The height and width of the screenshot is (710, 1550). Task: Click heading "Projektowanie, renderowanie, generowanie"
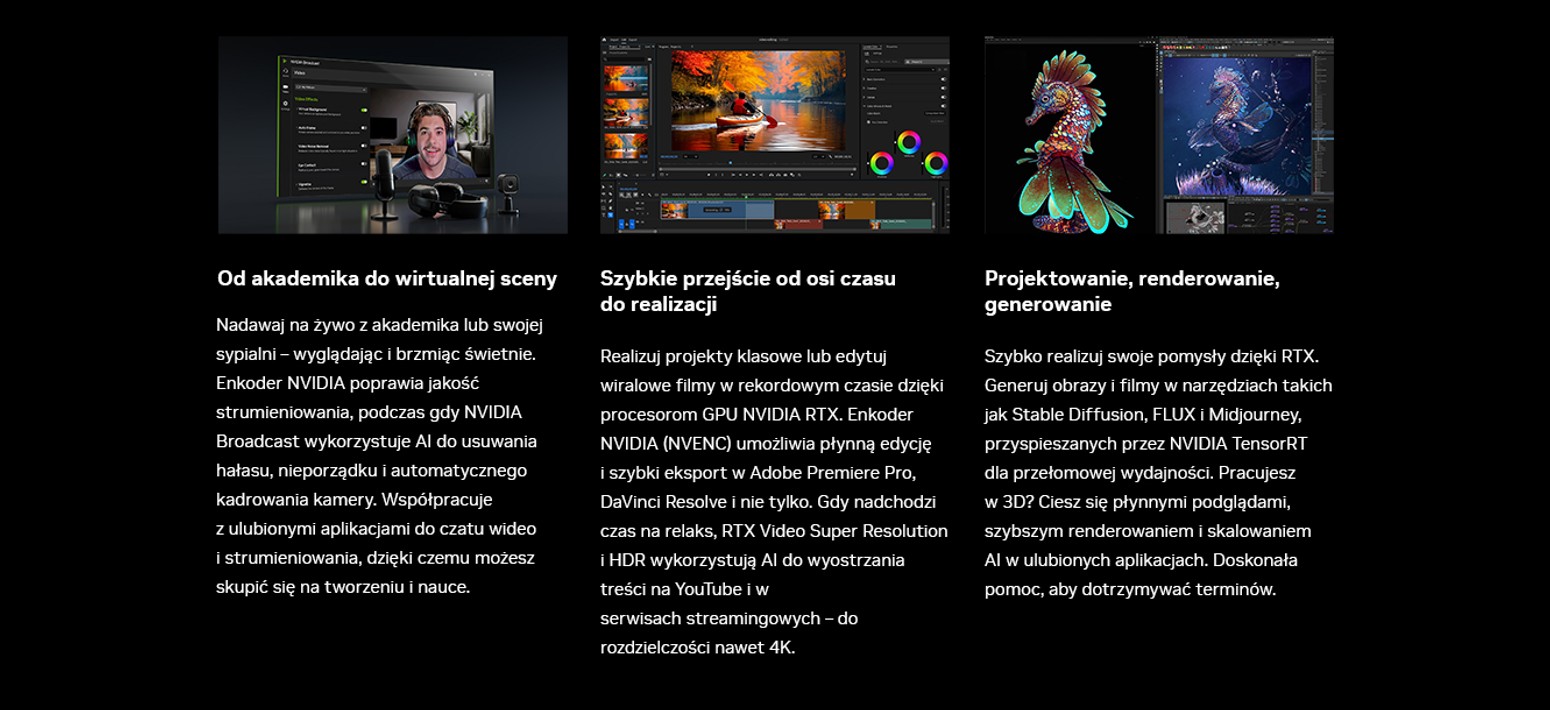tap(1132, 291)
